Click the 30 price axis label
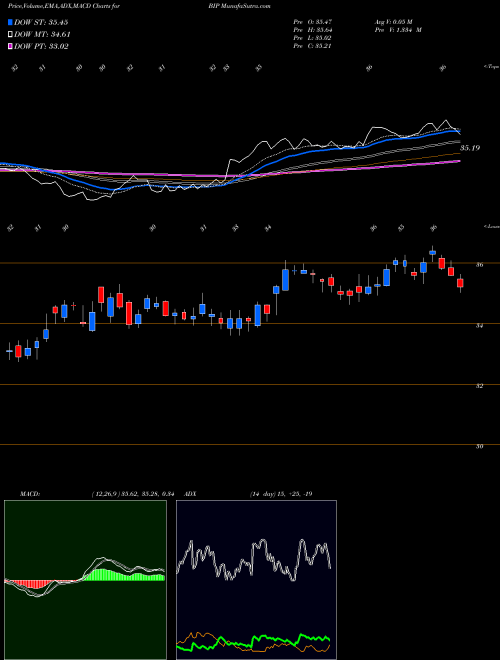The image size is (500, 660). tap(479, 446)
